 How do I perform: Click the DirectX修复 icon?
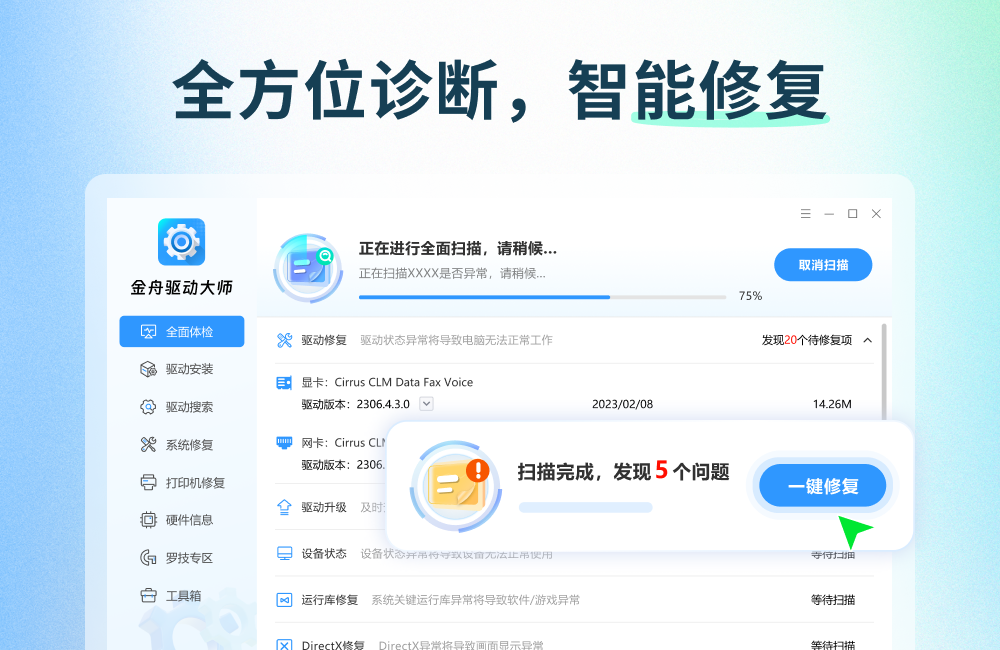click(282, 643)
